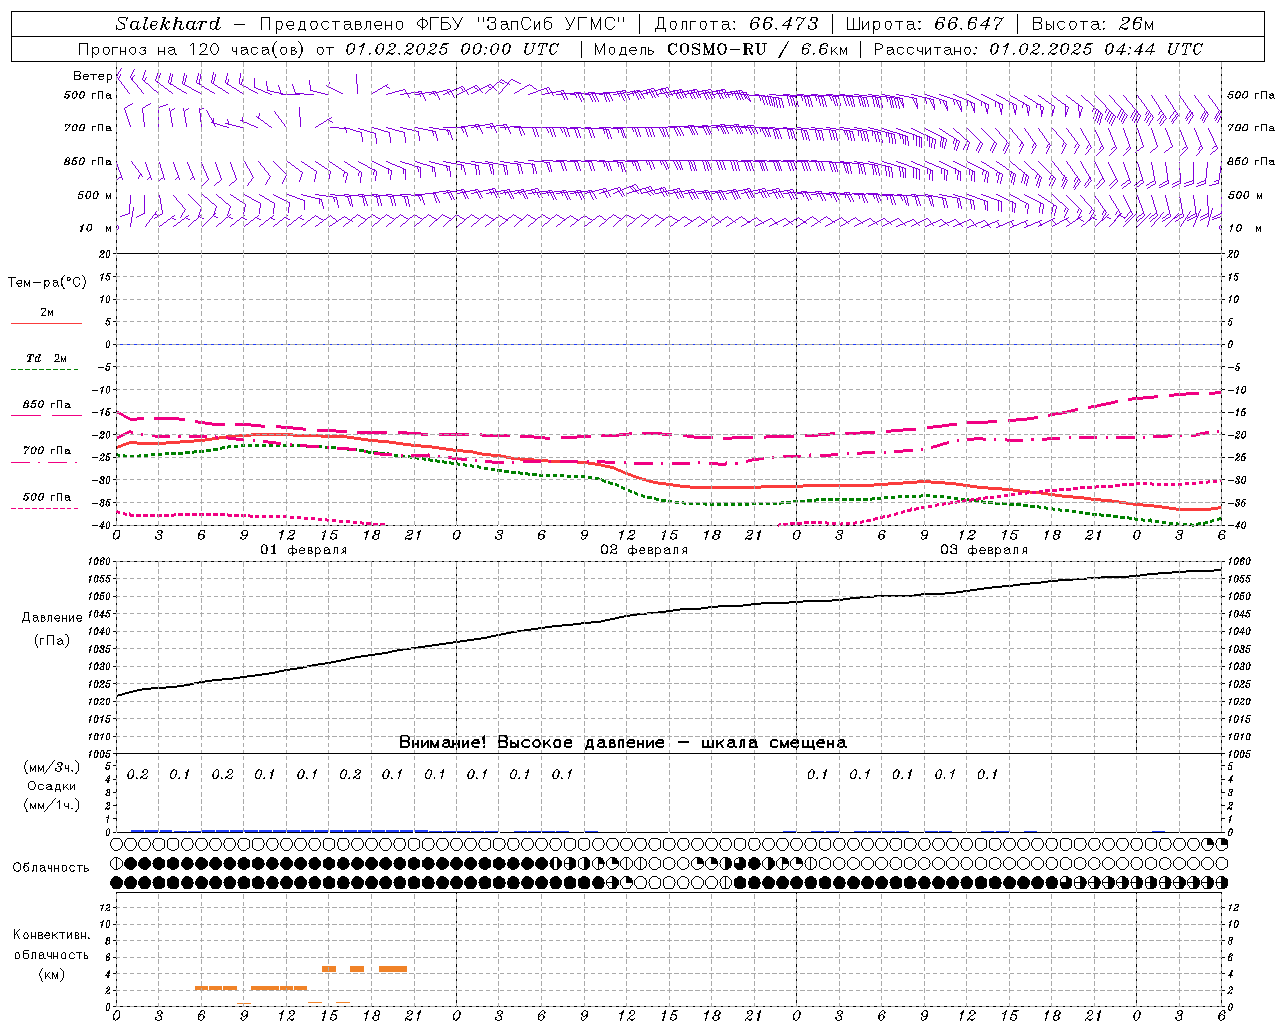Click the "Предоставлено ФГБУ ЗапСиб УГМС" provider text
1280x1024 pixels.
pos(445,24)
